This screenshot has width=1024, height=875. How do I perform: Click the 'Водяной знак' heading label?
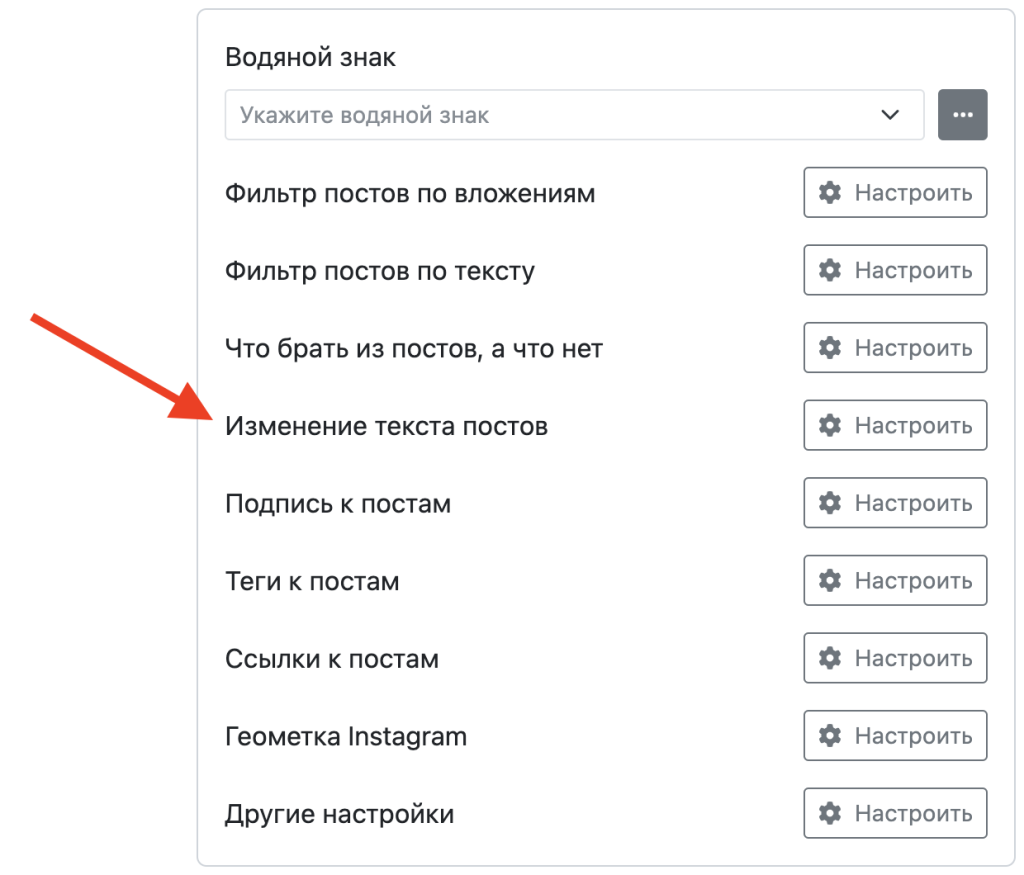pyautogui.click(x=310, y=57)
